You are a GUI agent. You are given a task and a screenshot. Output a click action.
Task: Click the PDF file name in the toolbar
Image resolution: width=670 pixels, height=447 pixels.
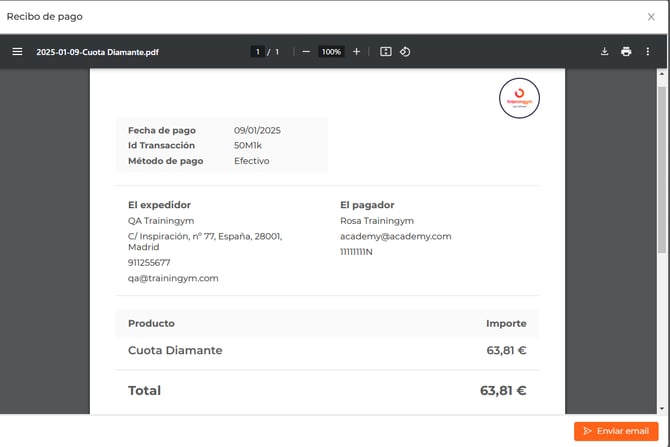(x=97, y=52)
